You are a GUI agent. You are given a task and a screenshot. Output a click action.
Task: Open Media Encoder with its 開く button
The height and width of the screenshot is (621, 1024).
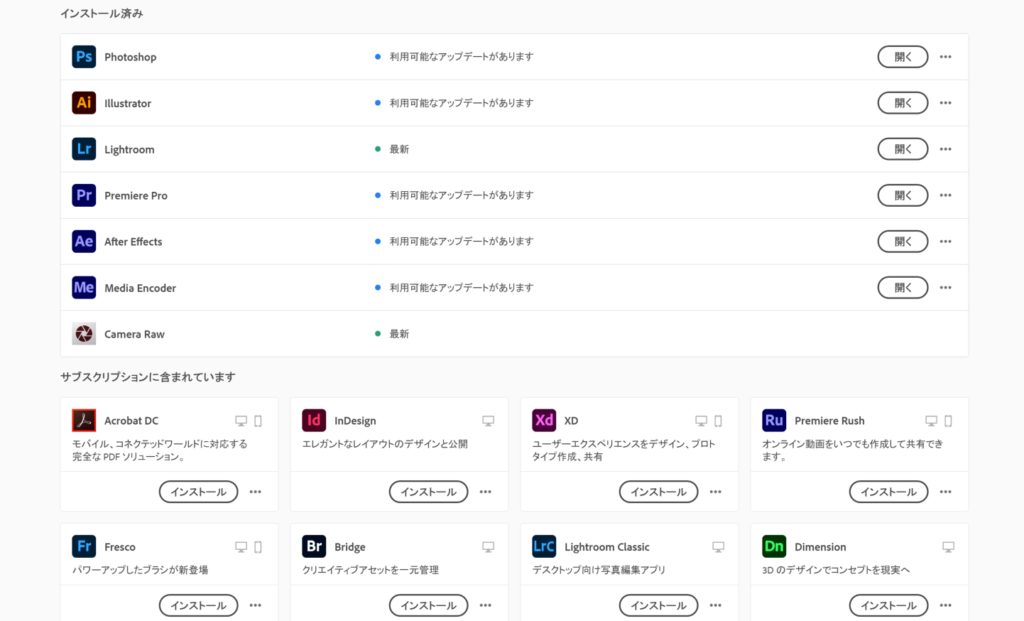903,287
